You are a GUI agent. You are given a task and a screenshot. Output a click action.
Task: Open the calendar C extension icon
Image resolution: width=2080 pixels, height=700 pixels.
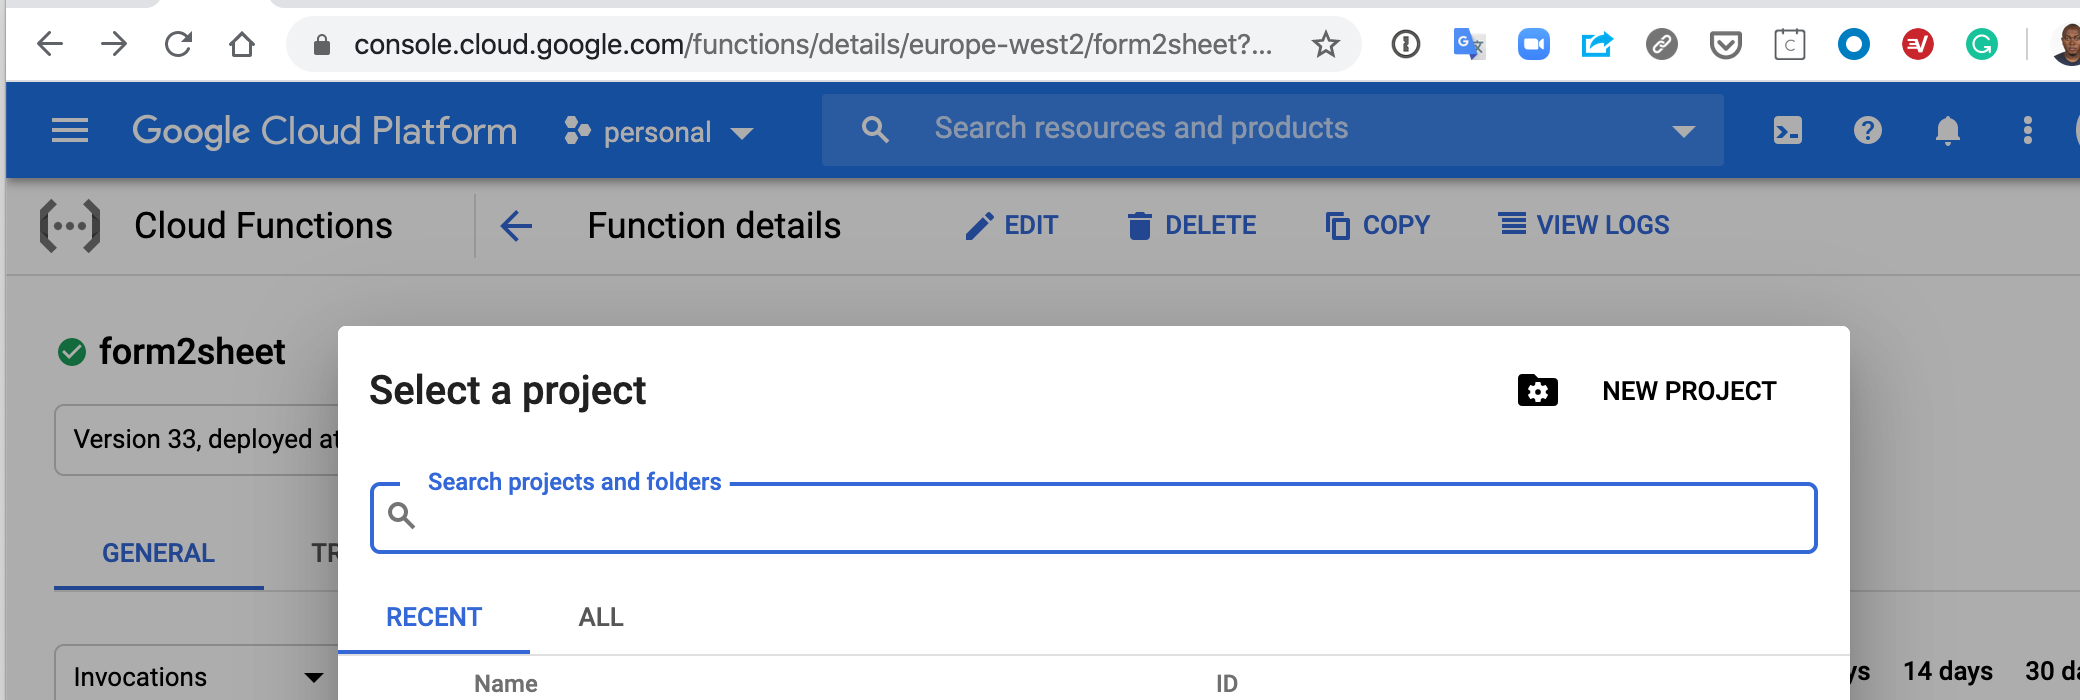click(x=1789, y=44)
